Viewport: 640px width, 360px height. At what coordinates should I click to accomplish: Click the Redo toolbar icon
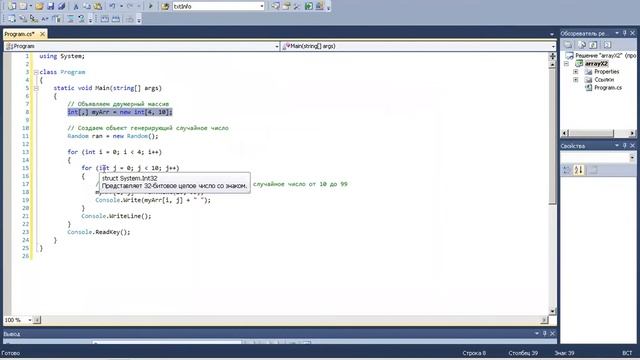click(x=130, y=6)
